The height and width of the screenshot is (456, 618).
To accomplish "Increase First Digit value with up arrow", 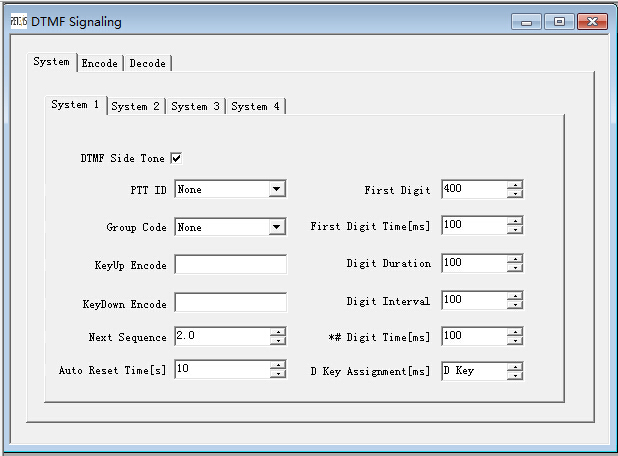I will [514, 185].
